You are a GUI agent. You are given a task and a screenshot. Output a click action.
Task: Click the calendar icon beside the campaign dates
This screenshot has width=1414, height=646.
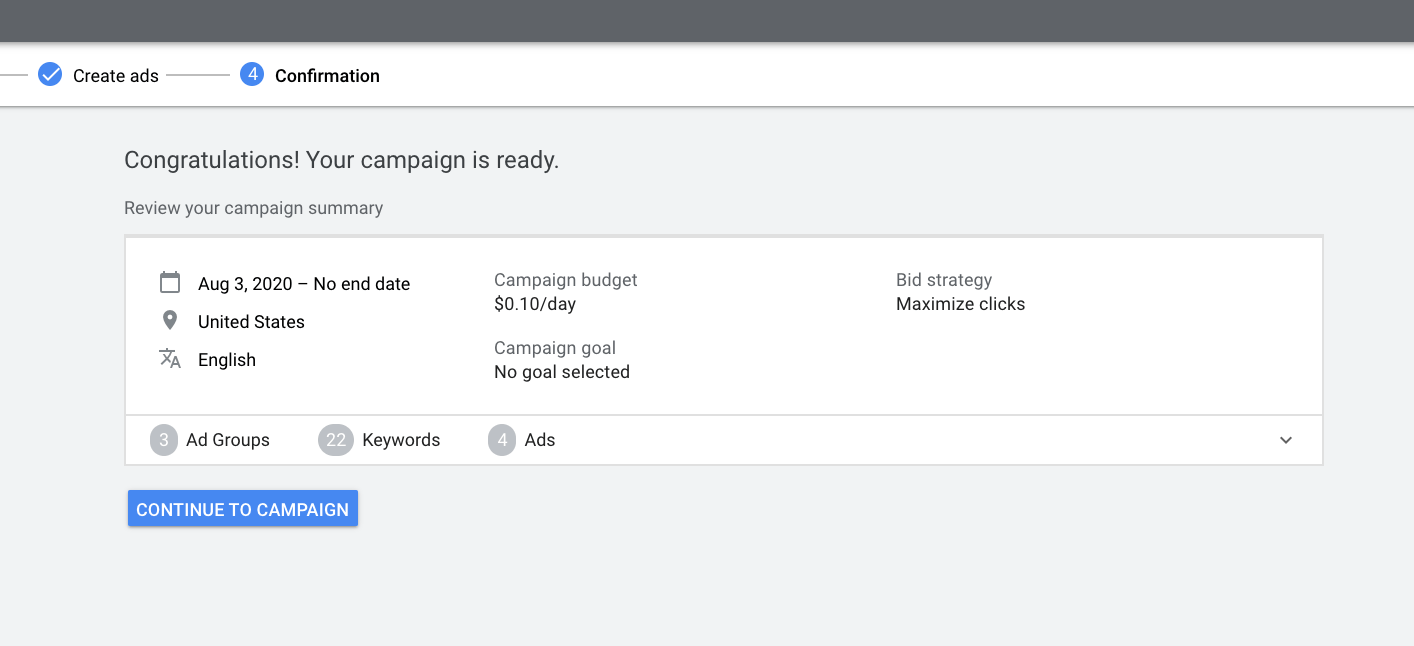click(x=170, y=282)
